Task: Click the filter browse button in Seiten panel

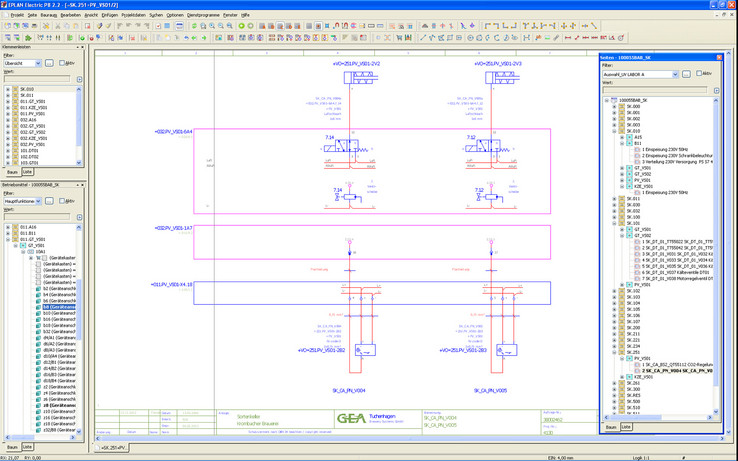Action: [686, 74]
